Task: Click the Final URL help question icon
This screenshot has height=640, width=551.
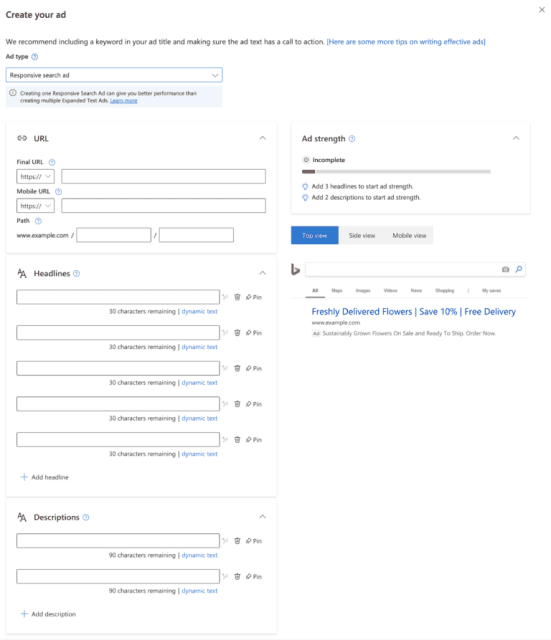Action: (x=52, y=162)
